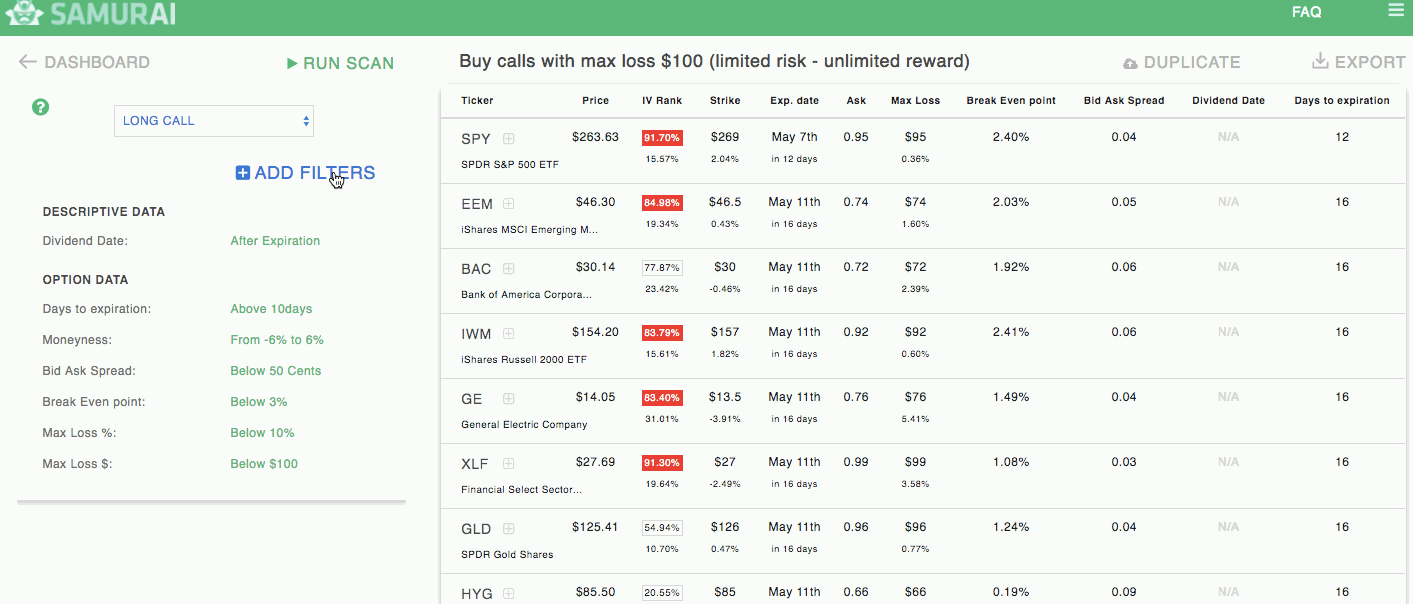The height and width of the screenshot is (604, 1413).
Task: Click the Ticker column header
Action: click(477, 101)
